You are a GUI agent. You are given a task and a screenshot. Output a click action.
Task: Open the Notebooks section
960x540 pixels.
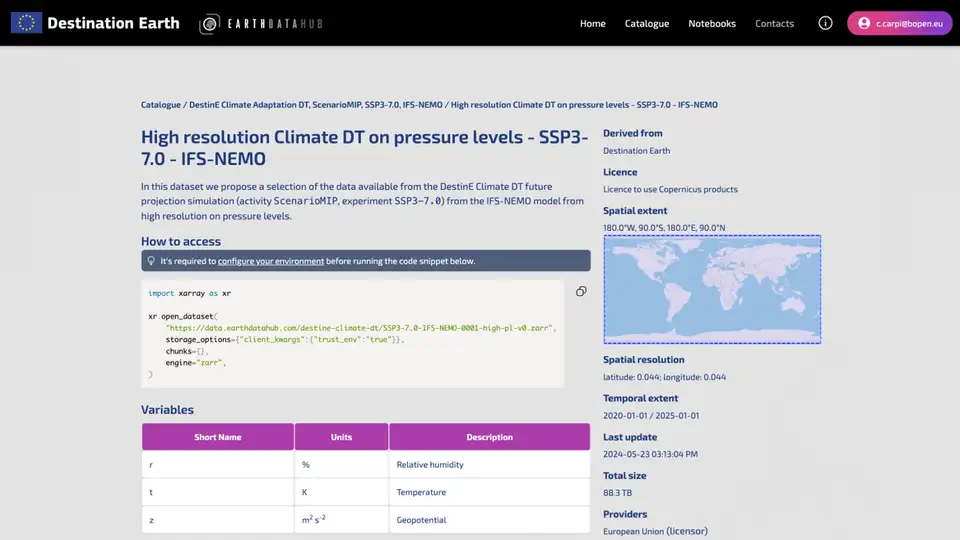point(712,23)
